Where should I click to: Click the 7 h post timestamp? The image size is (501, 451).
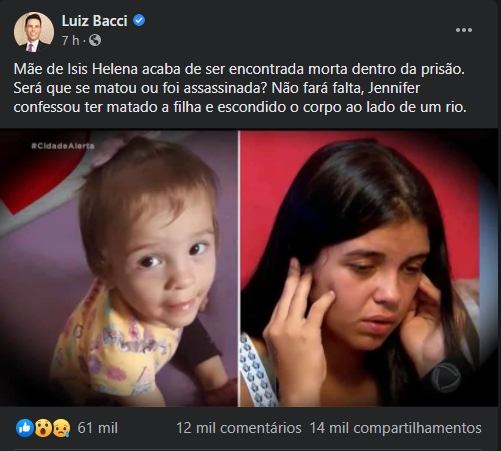[x=71, y=40]
